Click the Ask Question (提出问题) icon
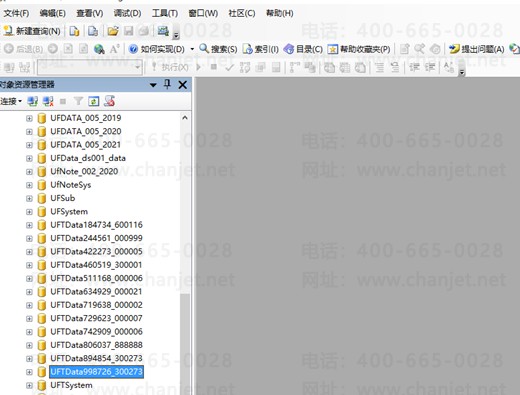The image size is (520, 395). [x=454, y=49]
